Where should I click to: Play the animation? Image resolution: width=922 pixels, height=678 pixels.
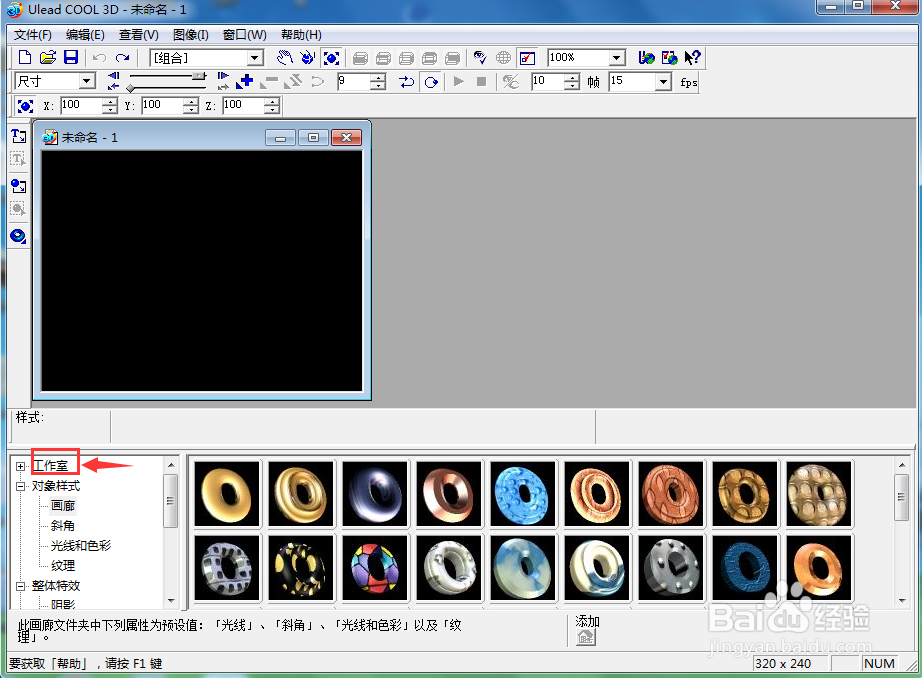pos(459,81)
